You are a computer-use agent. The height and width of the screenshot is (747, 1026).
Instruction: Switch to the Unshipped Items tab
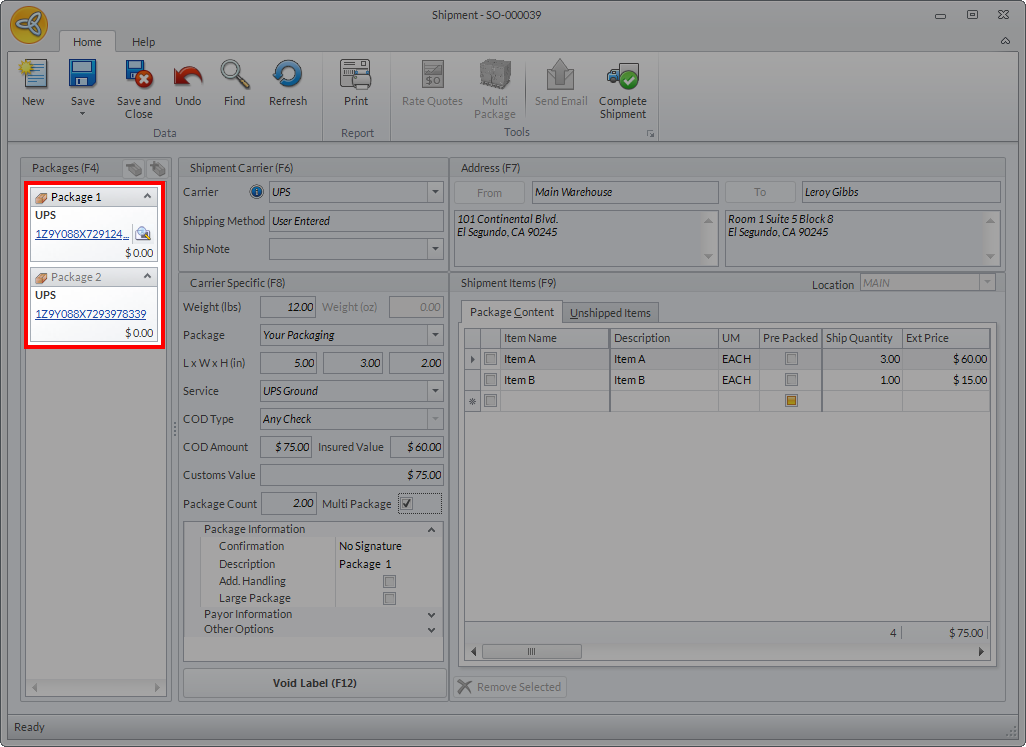coord(610,313)
